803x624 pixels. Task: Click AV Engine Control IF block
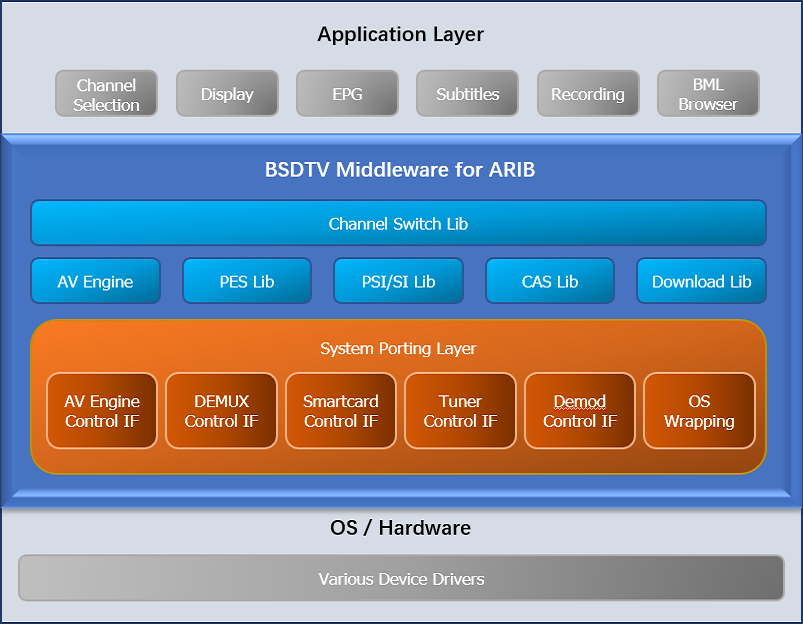tap(102, 411)
